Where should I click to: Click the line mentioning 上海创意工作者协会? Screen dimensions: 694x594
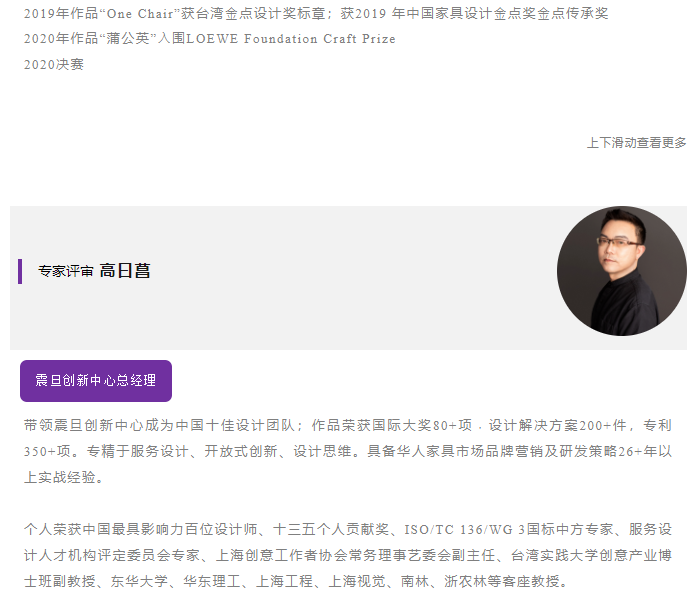pos(348,555)
